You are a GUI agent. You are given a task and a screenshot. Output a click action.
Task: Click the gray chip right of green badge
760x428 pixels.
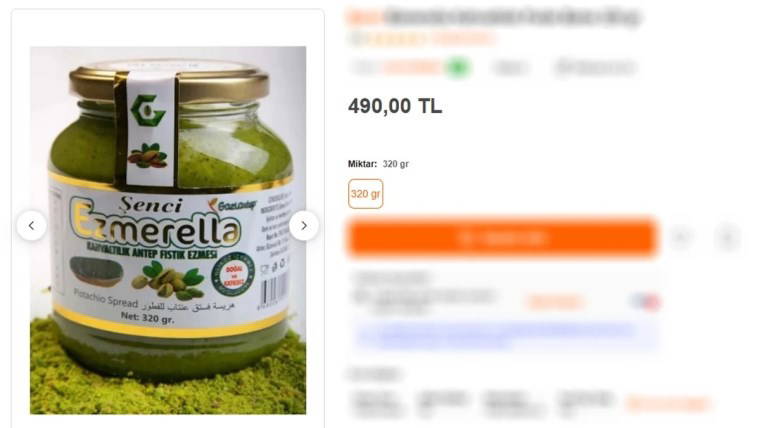[510, 68]
